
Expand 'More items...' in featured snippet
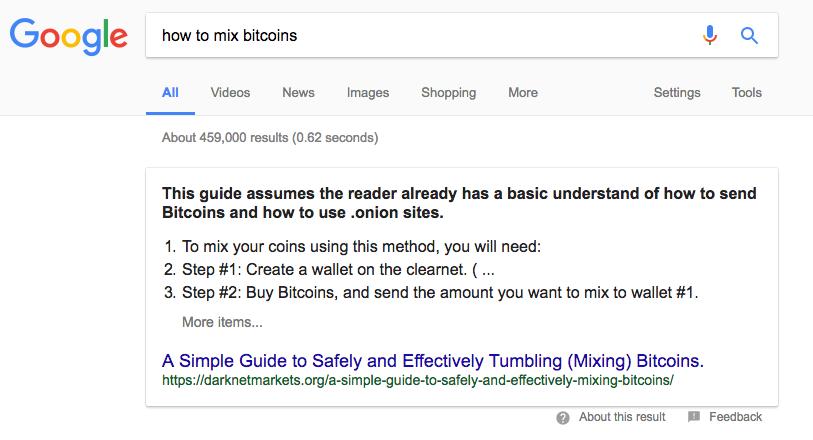point(222,322)
